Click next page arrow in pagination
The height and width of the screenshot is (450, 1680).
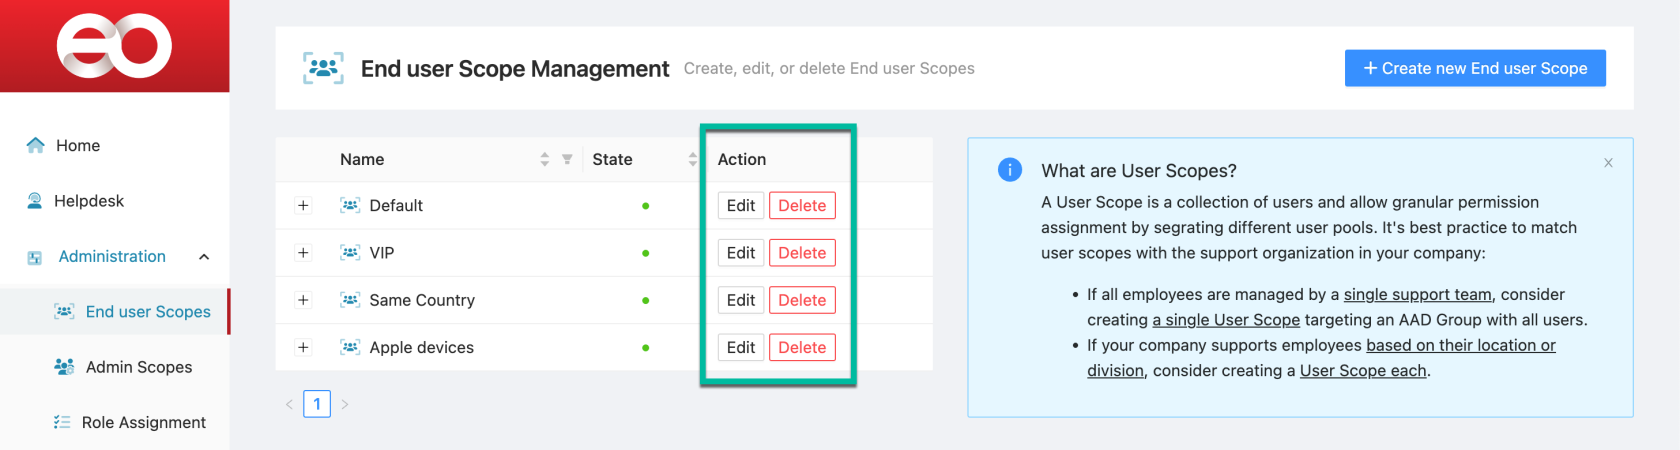(345, 404)
